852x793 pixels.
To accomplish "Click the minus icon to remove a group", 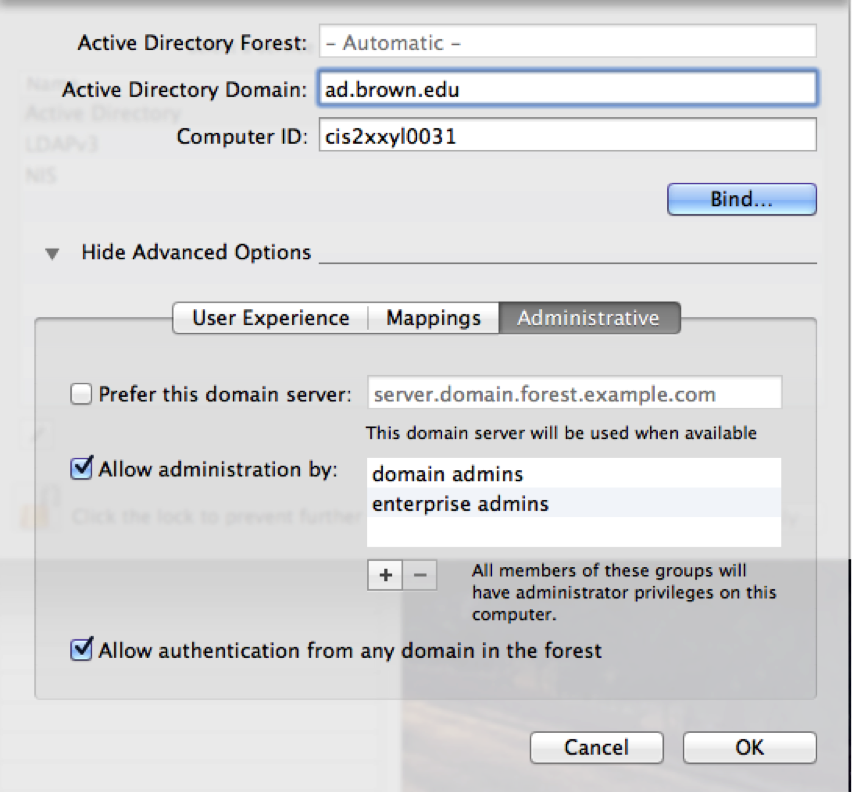I will pyautogui.click(x=420, y=575).
